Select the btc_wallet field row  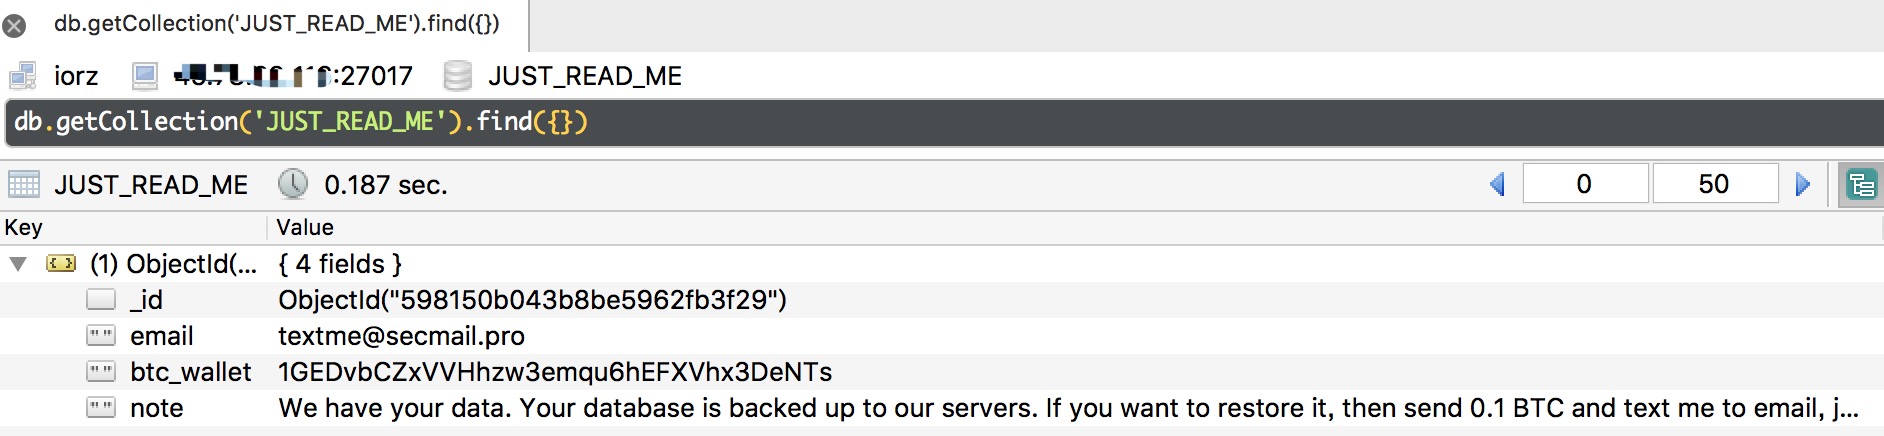(x=190, y=372)
